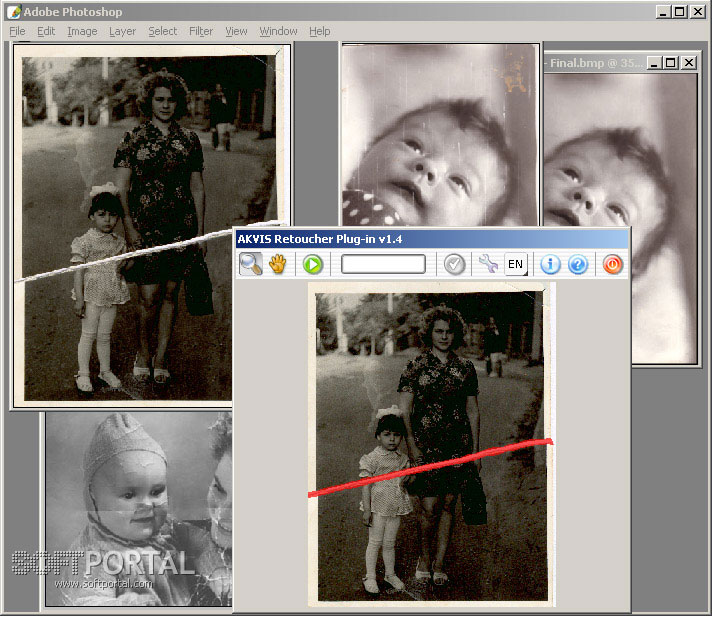Open the Image menu
This screenshot has height=617, width=712.
click(82, 31)
